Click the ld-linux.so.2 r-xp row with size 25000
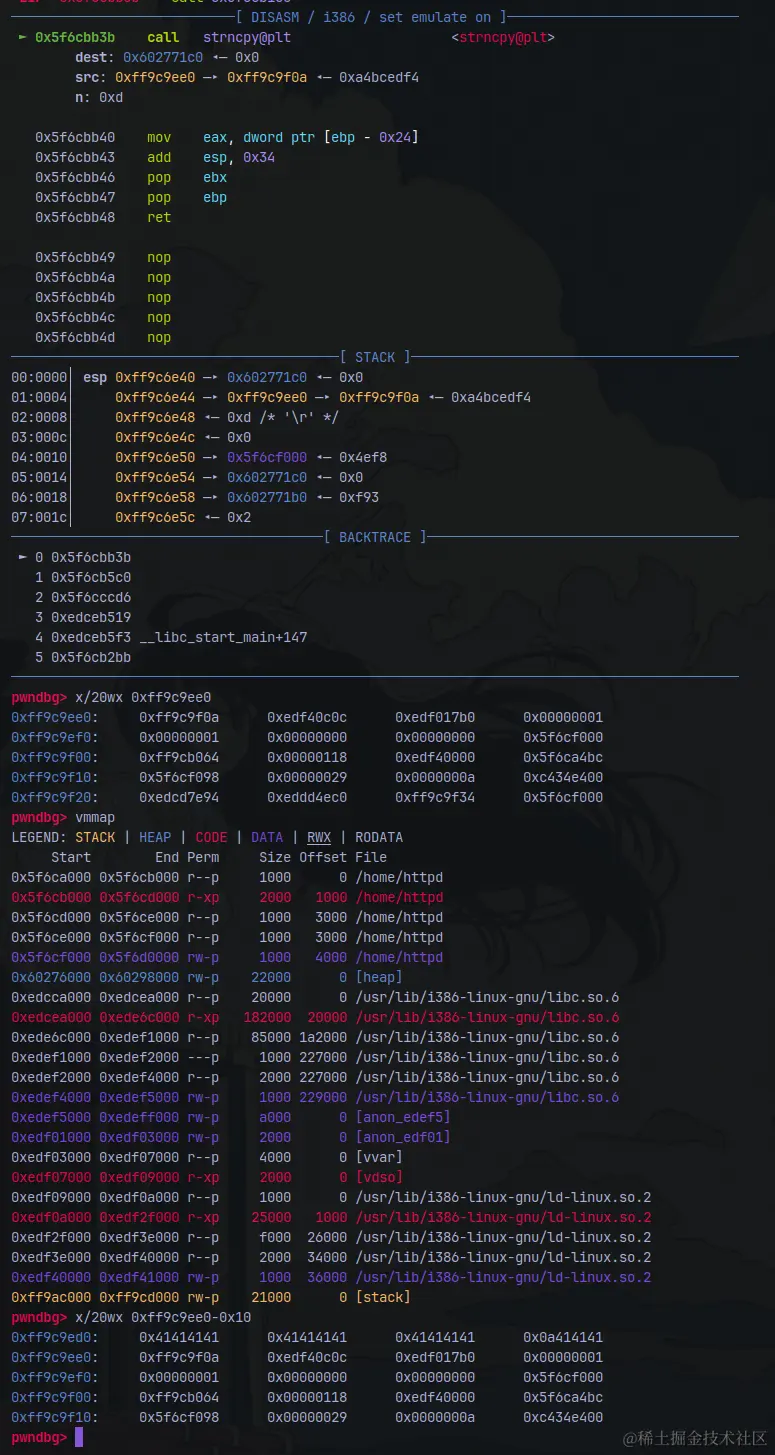 pyautogui.click(x=331, y=1217)
